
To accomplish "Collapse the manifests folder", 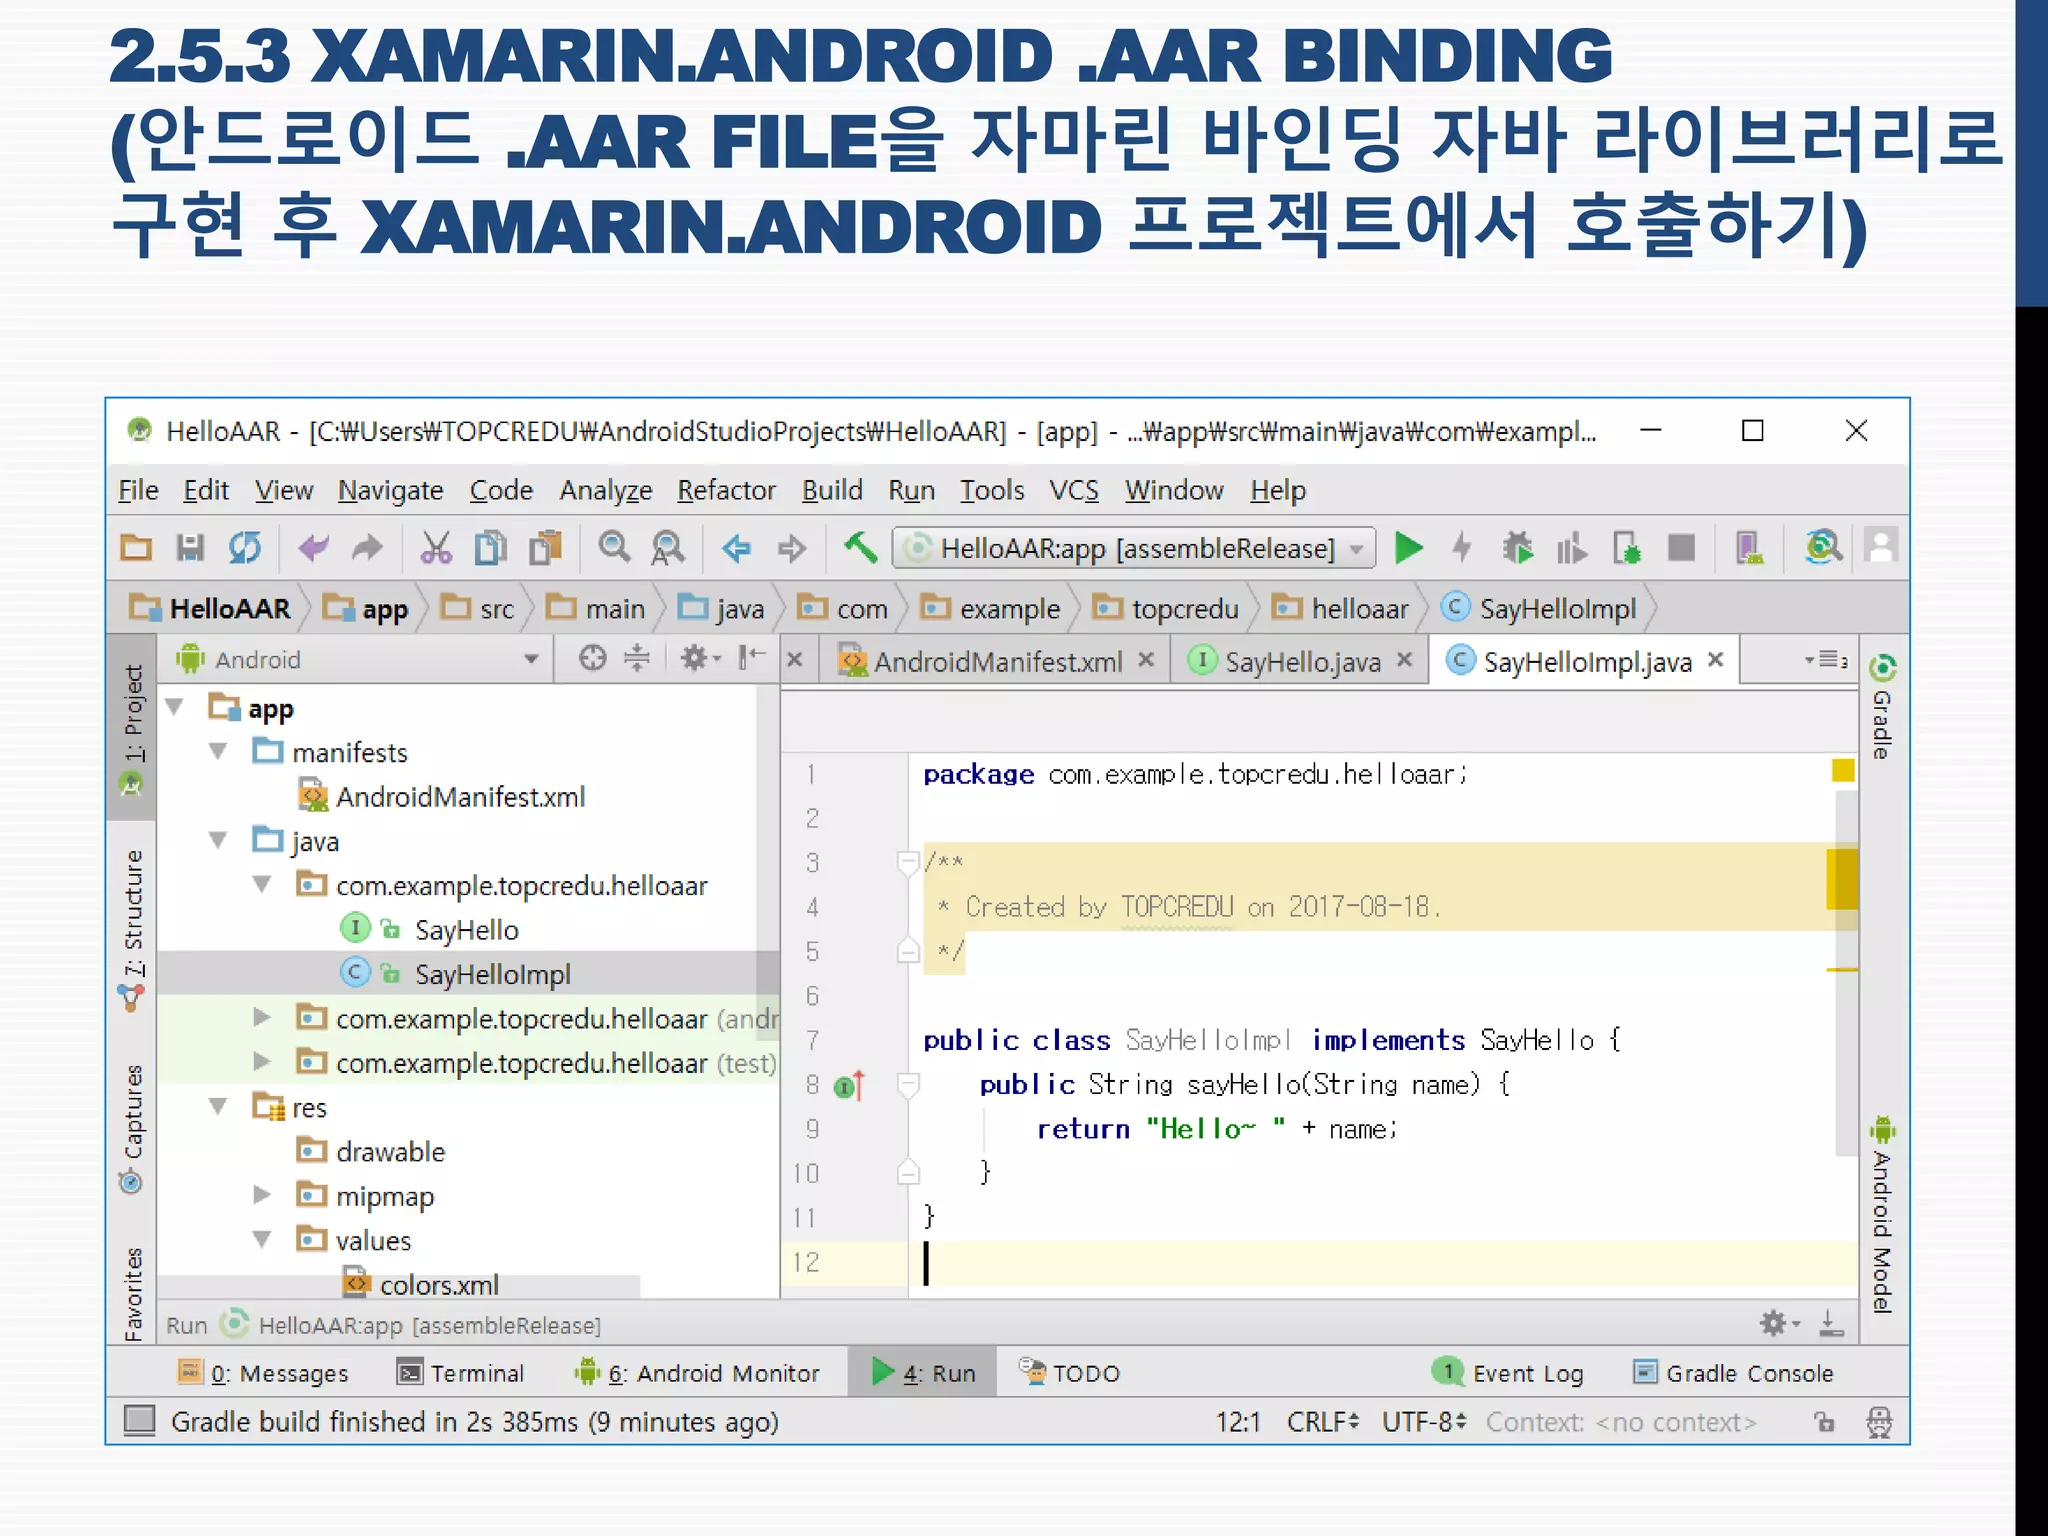I will [219, 752].
